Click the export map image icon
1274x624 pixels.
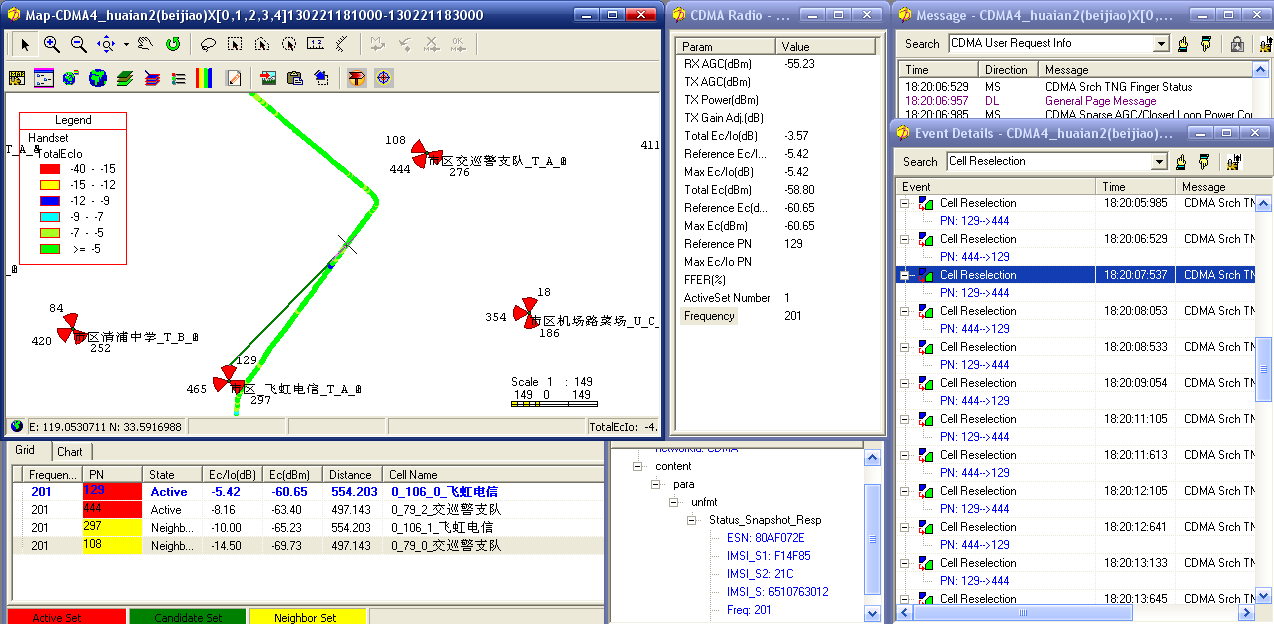coord(268,77)
